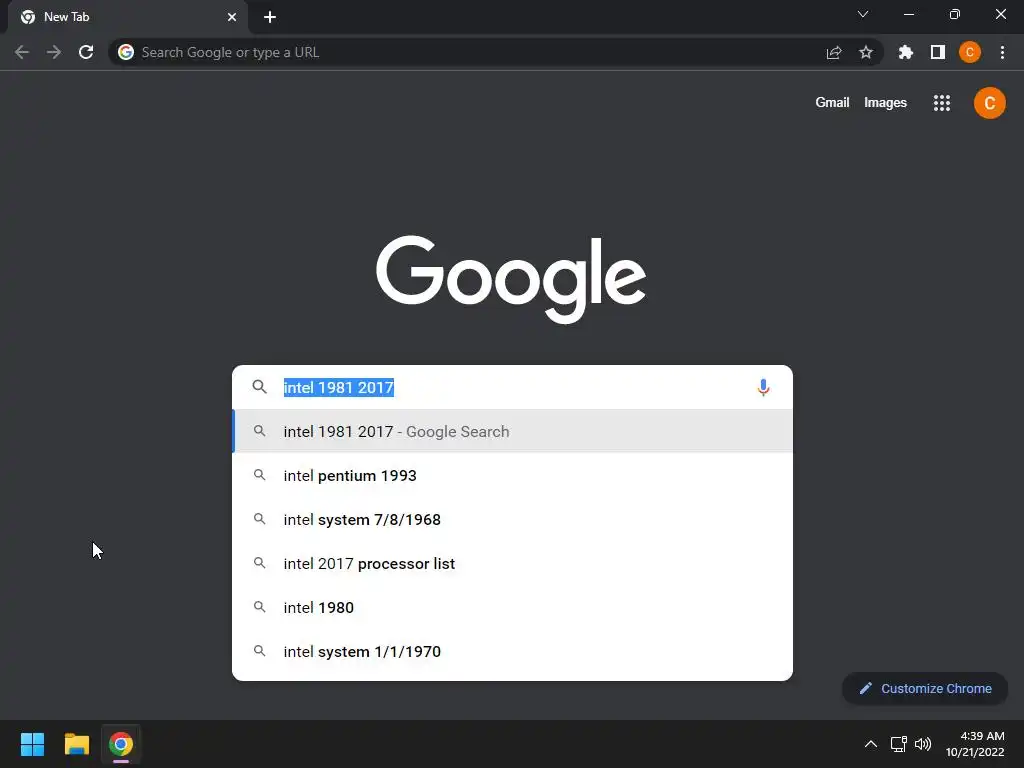This screenshot has width=1024, height=768.
Task: Open Images link
Action: pos(885,103)
